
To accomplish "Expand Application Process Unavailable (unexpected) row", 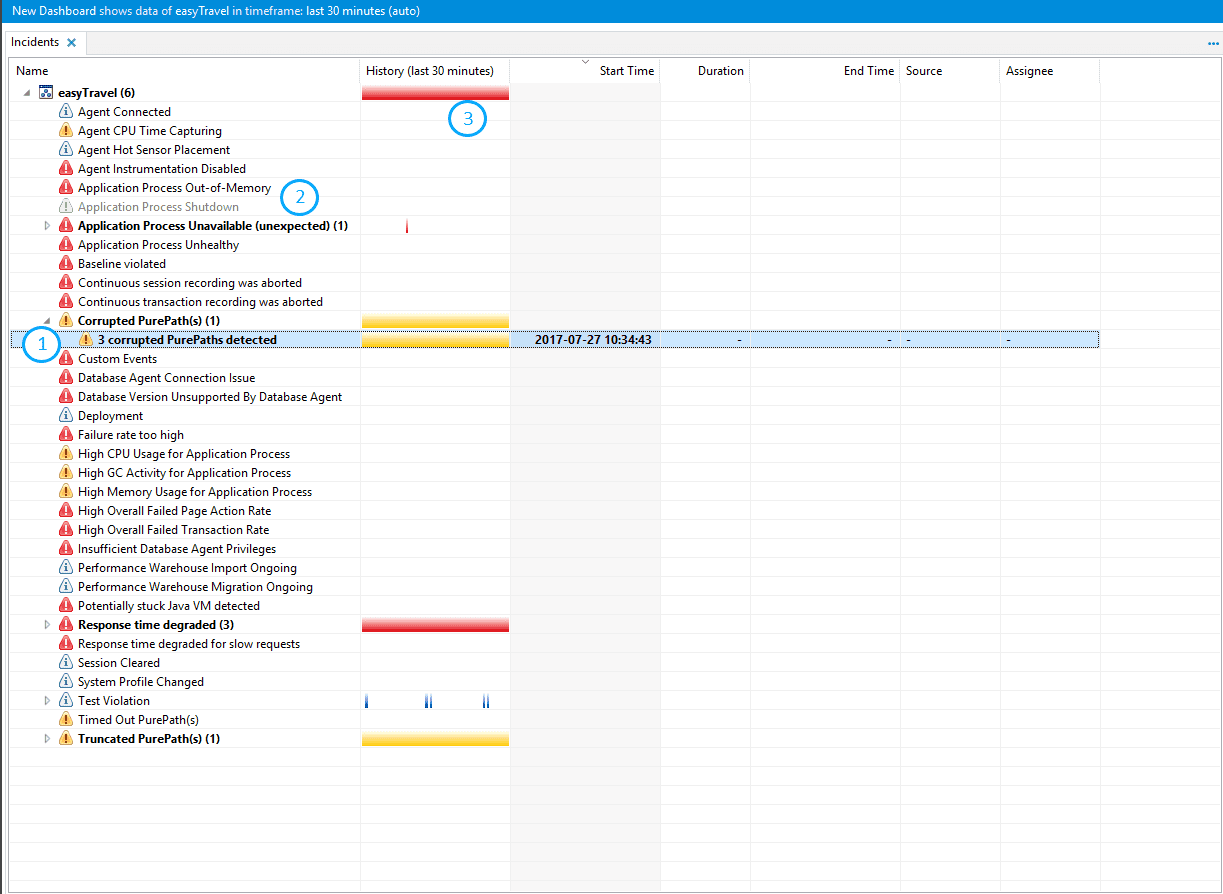I will 47,226.
